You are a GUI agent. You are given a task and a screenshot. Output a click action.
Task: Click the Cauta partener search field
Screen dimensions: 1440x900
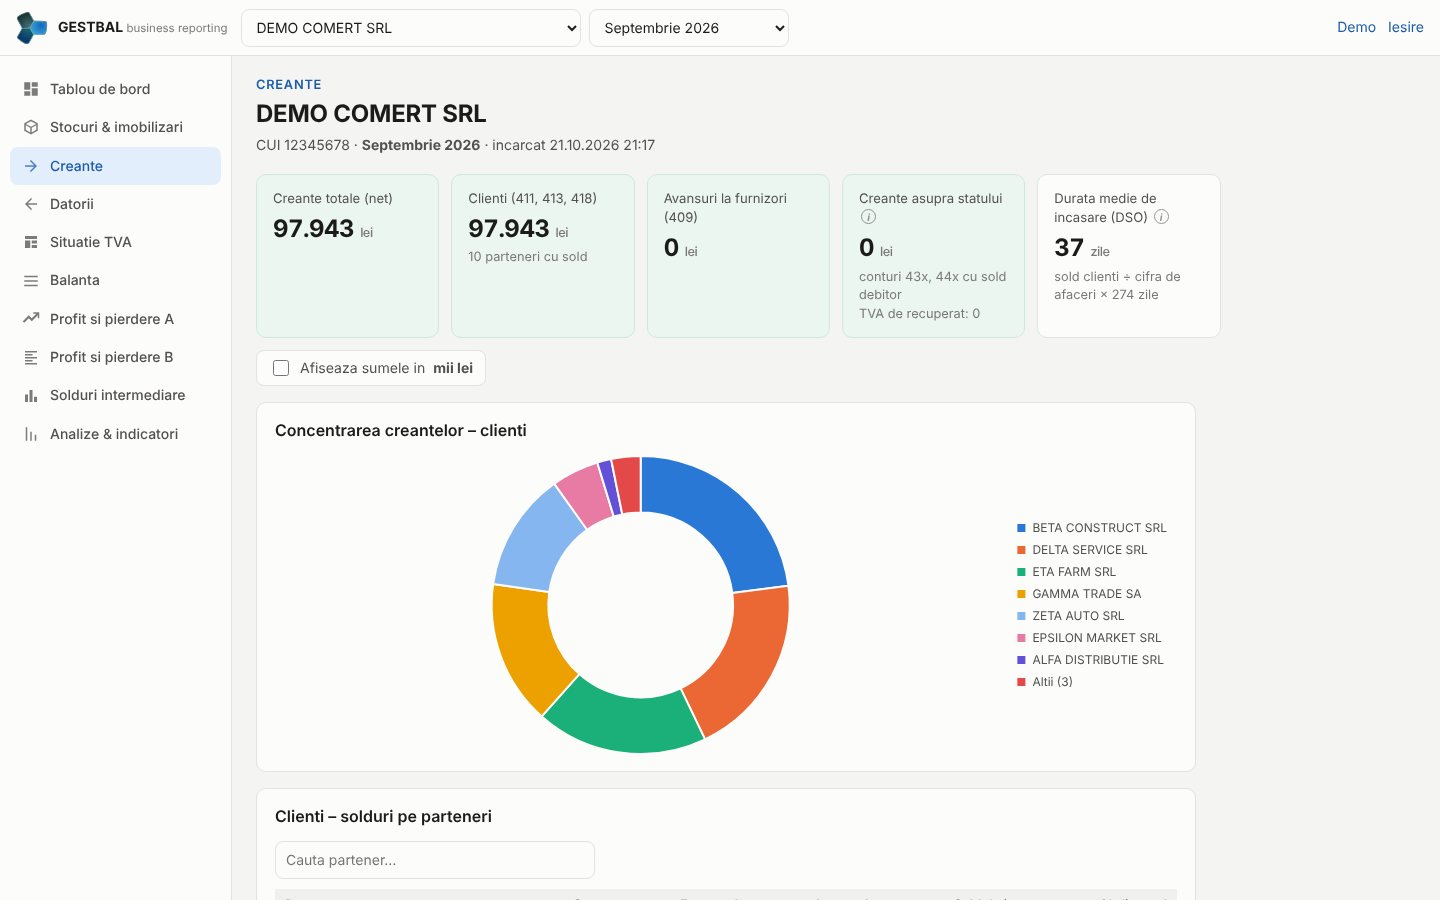coord(435,860)
